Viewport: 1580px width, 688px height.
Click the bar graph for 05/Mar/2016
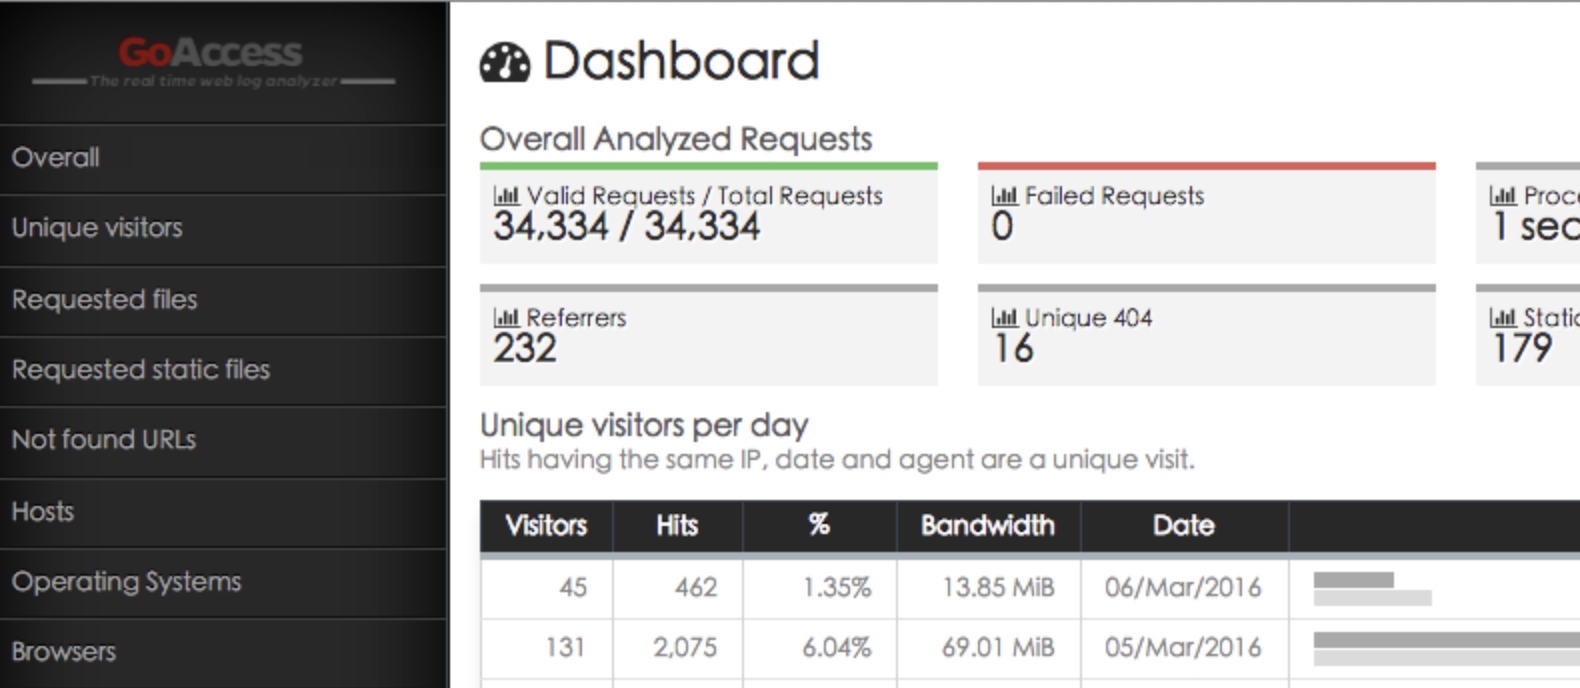coord(1446,649)
